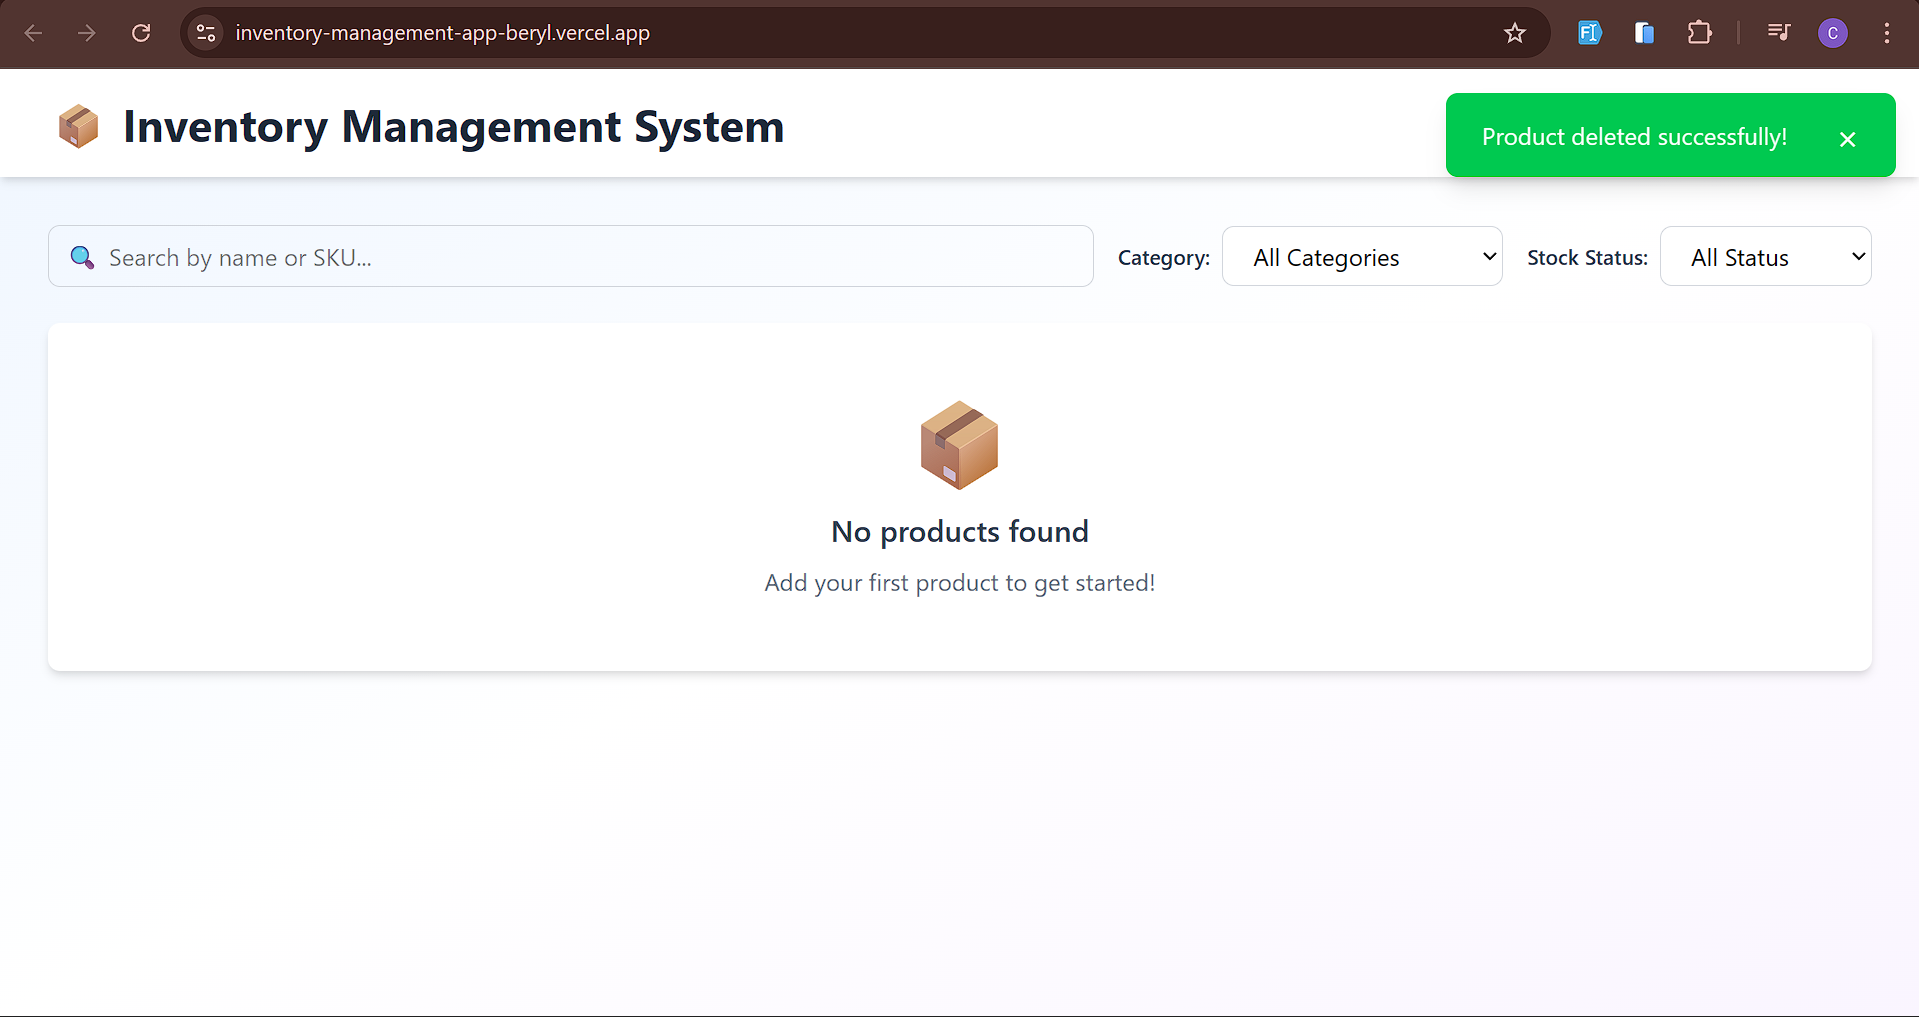Click the browser extensions puzzle piece icon

point(1700,33)
